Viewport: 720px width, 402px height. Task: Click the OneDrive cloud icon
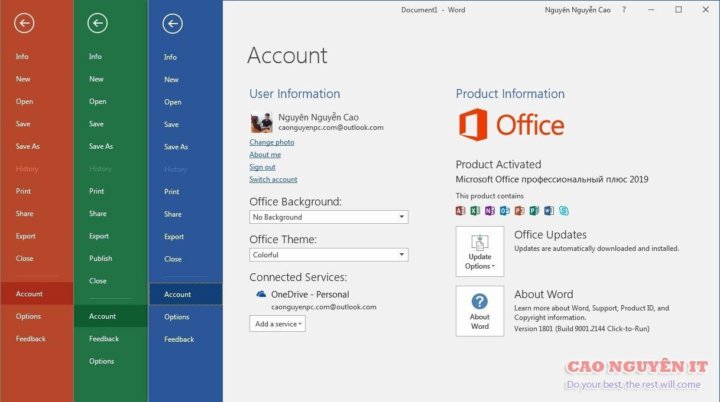click(x=261, y=294)
